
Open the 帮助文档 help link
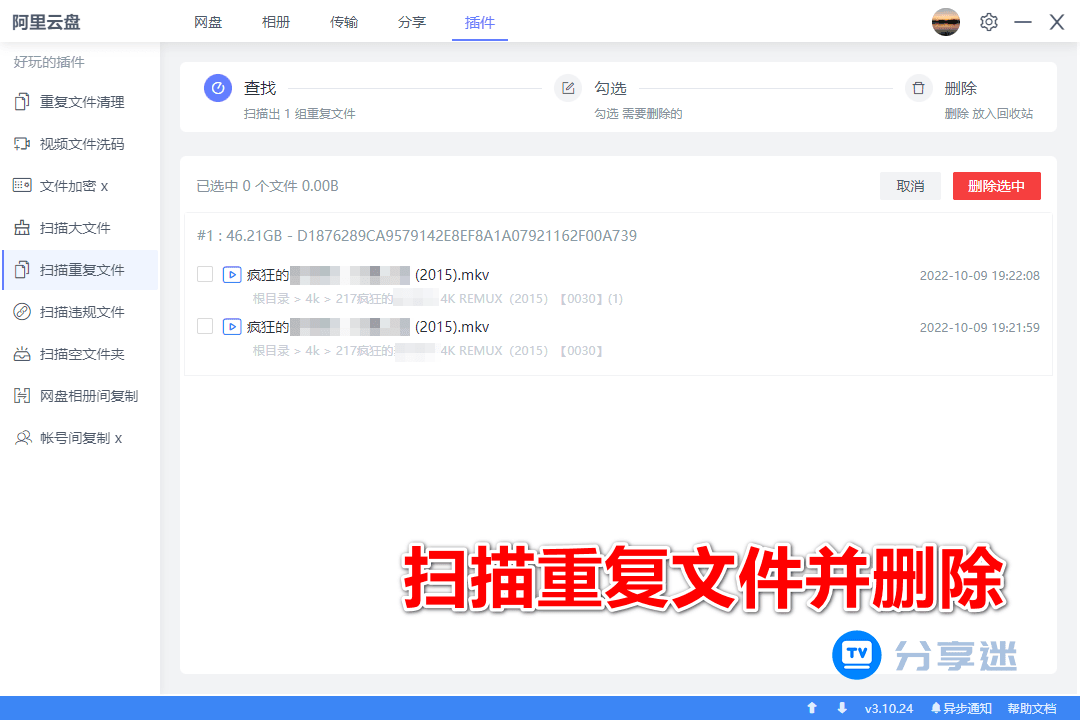click(x=1031, y=707)
